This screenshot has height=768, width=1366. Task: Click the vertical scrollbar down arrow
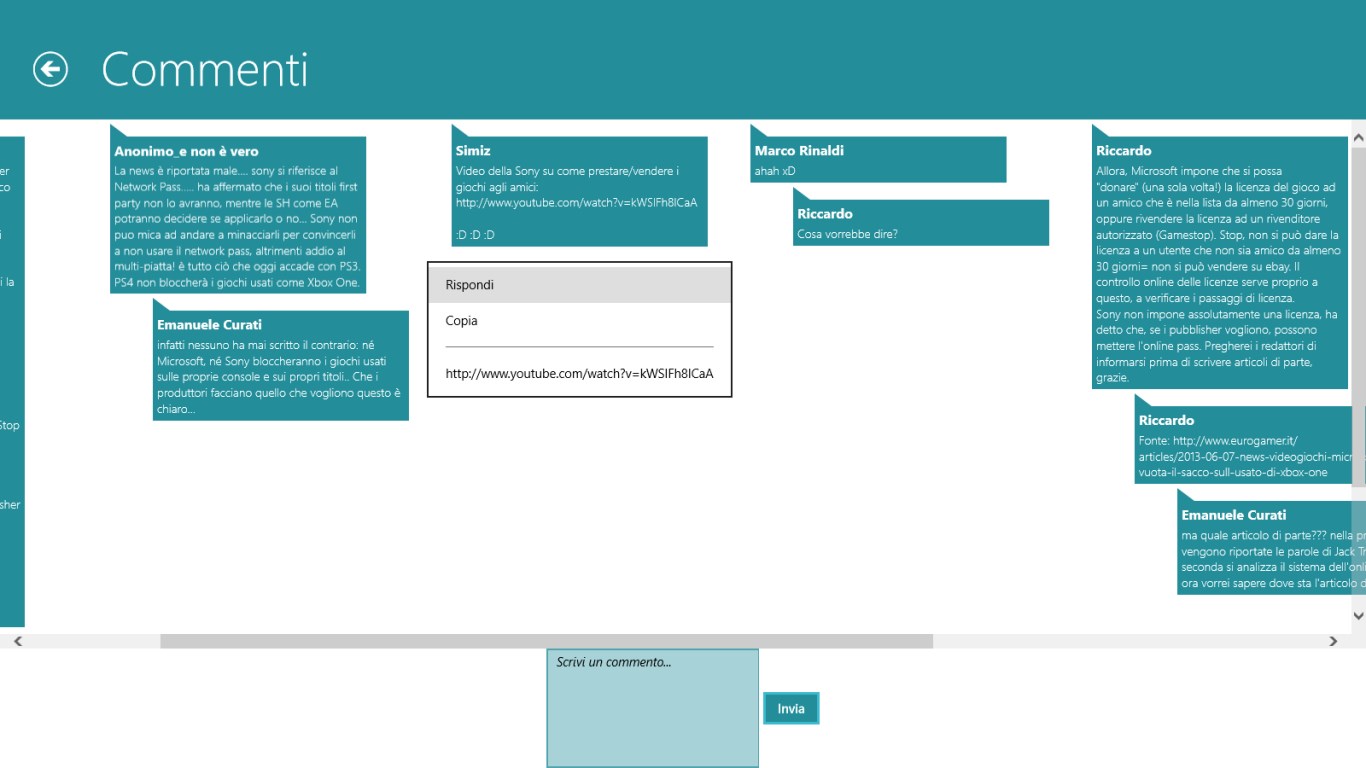coord(1358,616)
